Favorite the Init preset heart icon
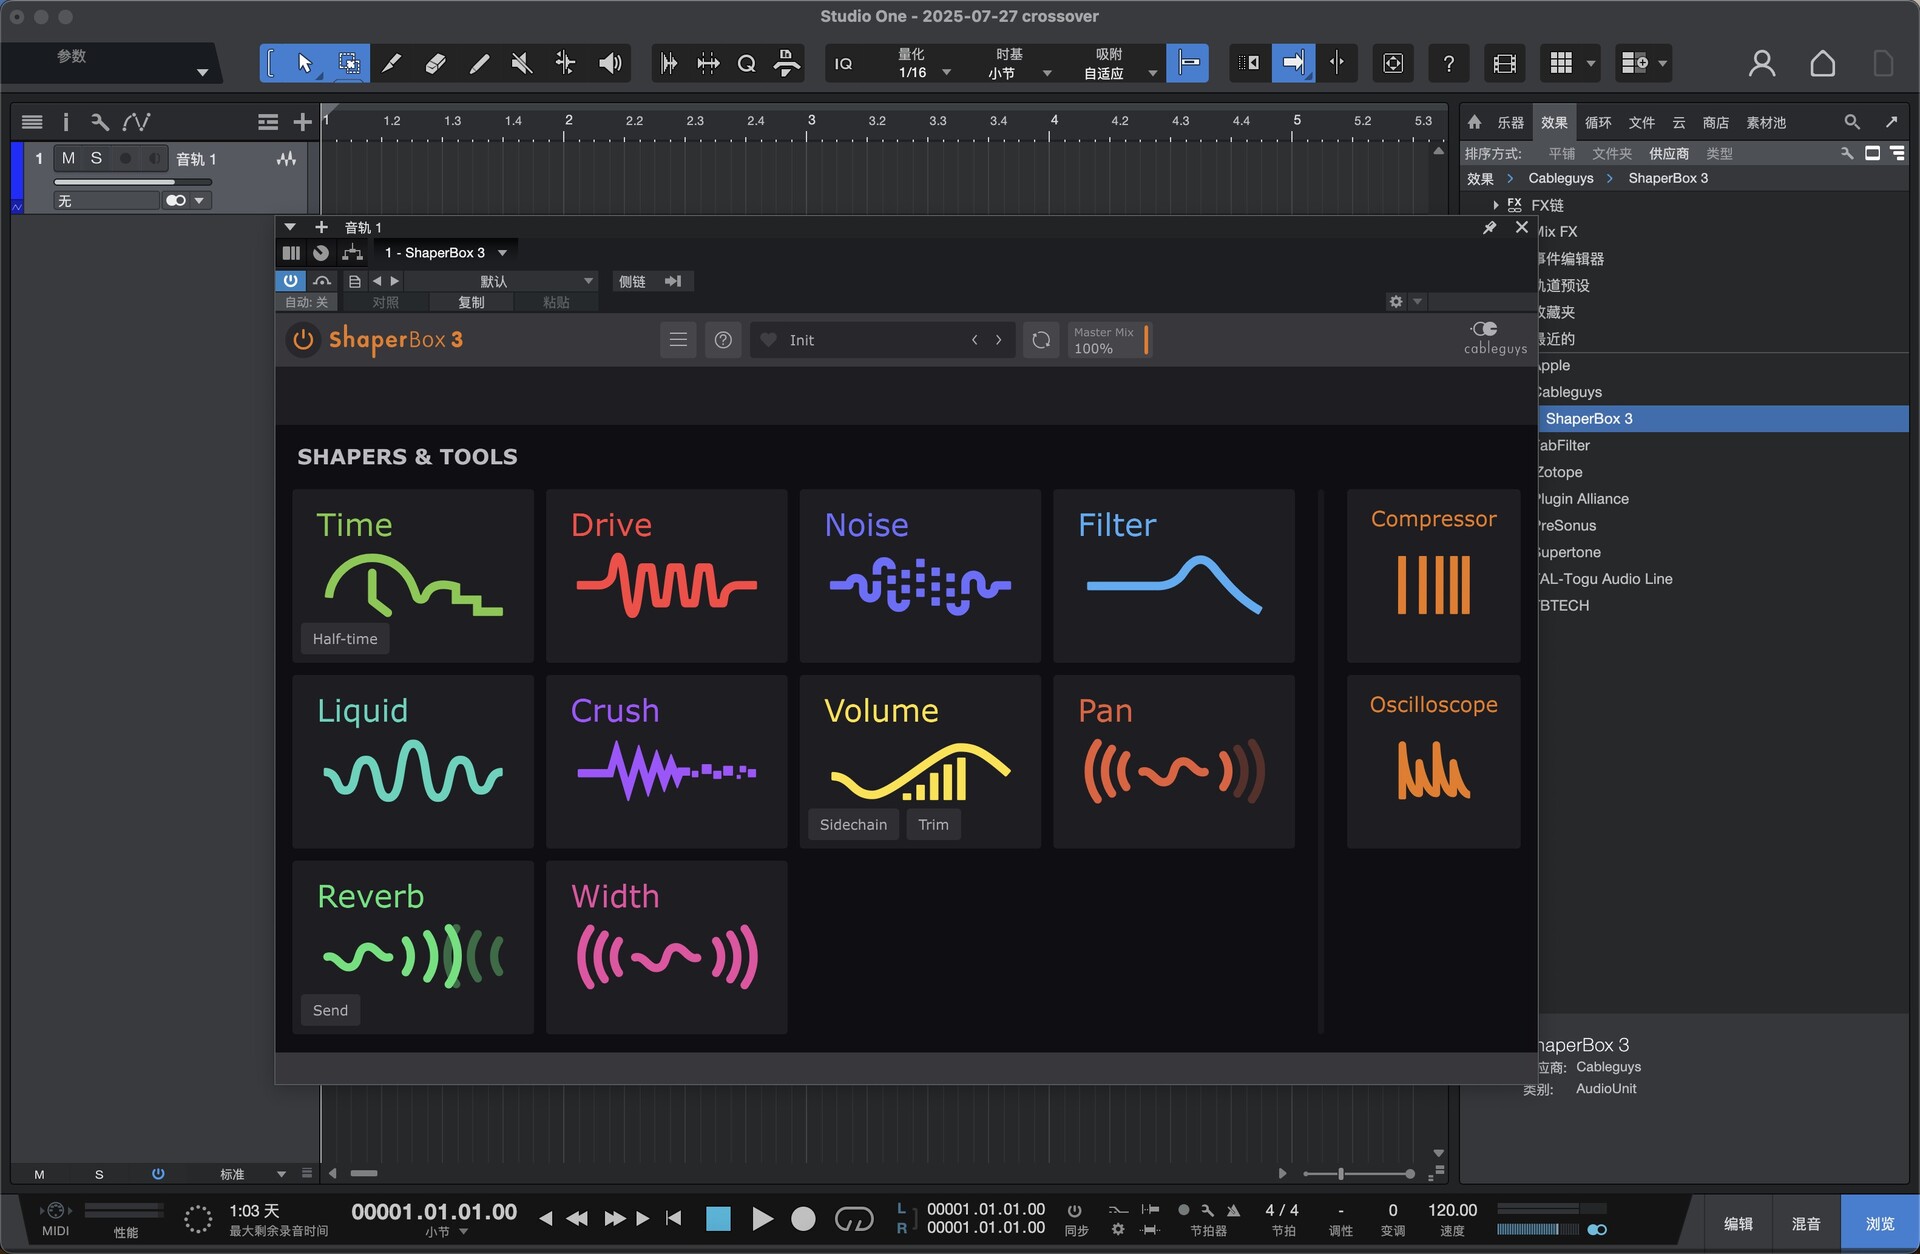The height and width of the screenshot is (1254, 1920). (768, 340)
